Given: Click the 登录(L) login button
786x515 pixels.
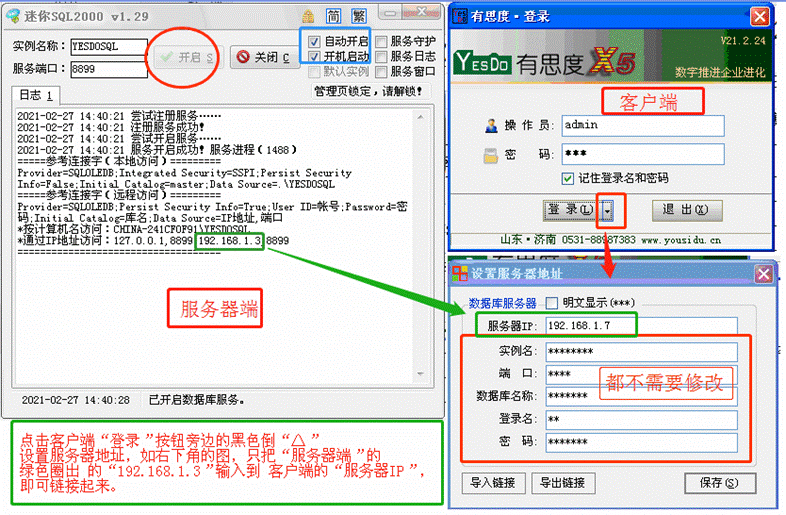Looking at the screenshot, I should (572, 211).
